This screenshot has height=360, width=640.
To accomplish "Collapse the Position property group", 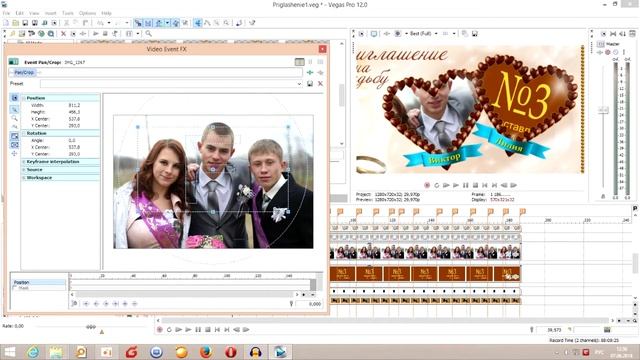I will tap(24, 98).
